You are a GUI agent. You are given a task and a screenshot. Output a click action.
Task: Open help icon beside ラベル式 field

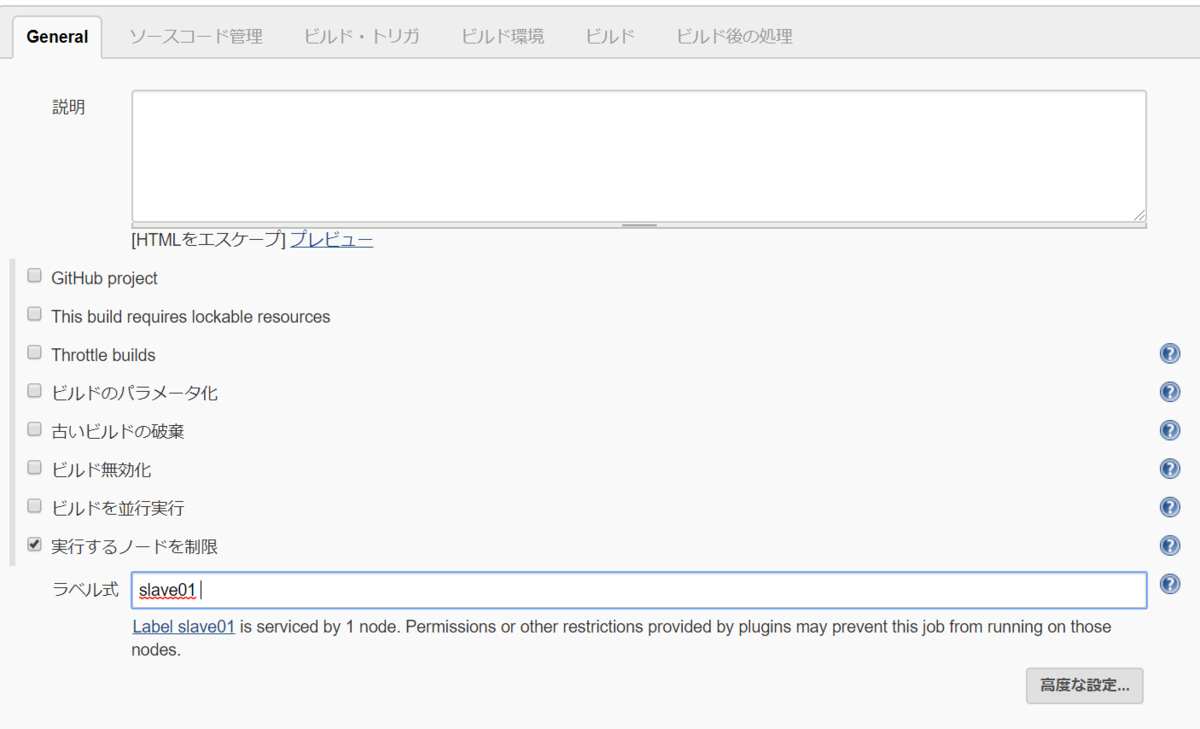coord(1169,584)
